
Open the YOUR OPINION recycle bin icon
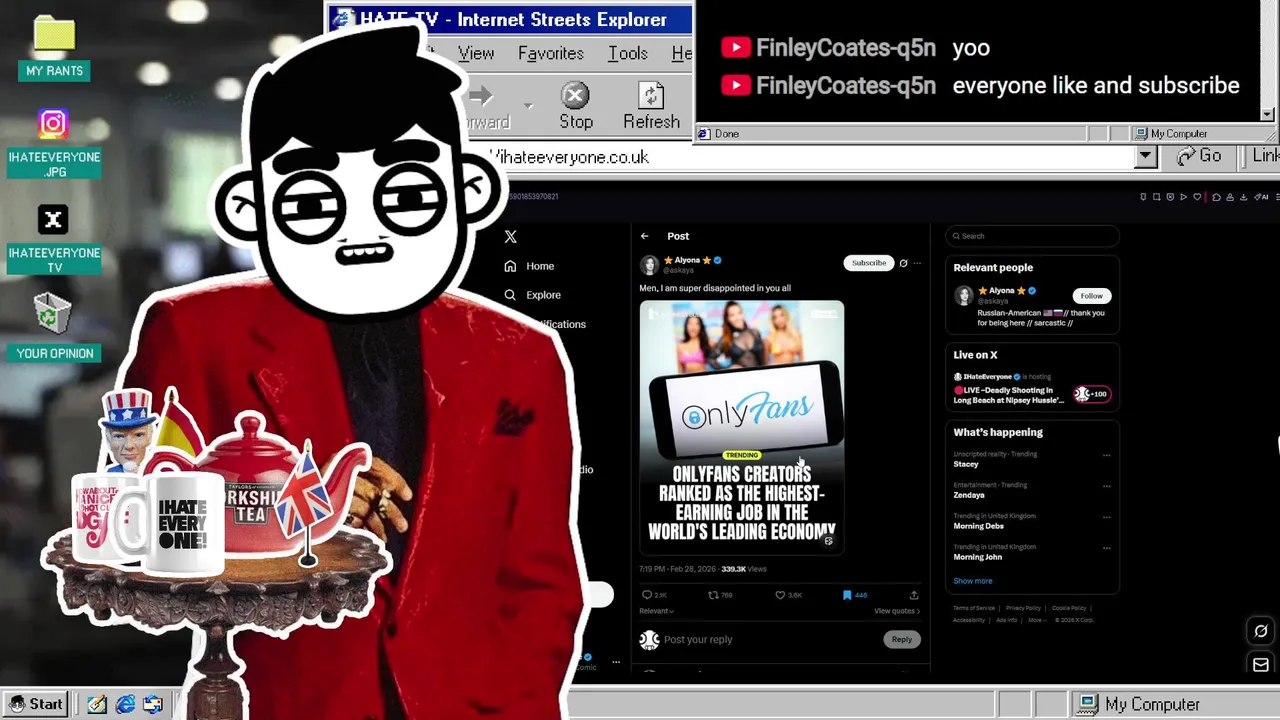click(x=52, y=314)
